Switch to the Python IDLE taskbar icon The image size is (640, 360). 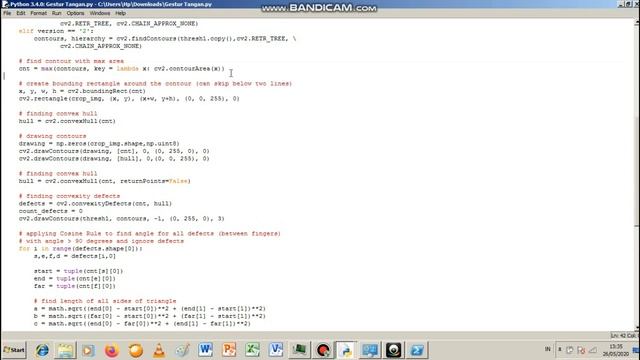click(346, 350)
